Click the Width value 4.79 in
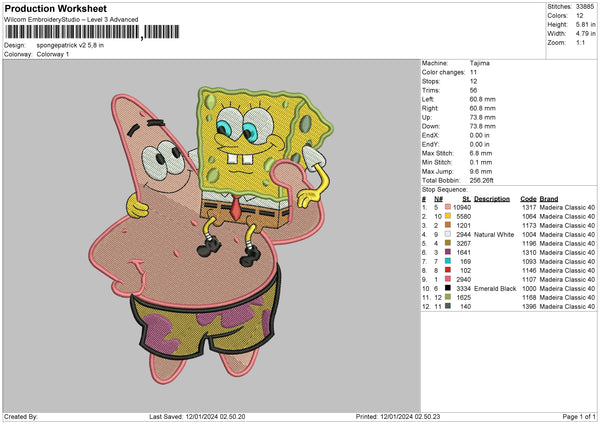 click(585, 34)
